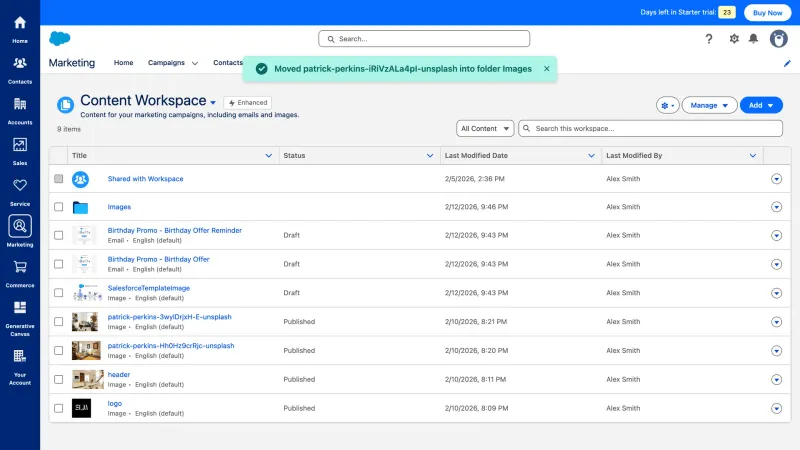Click the Content Workspace page icon
Image resolution: width=800 pixels, height=450 pixels.
tap(65, 105)
